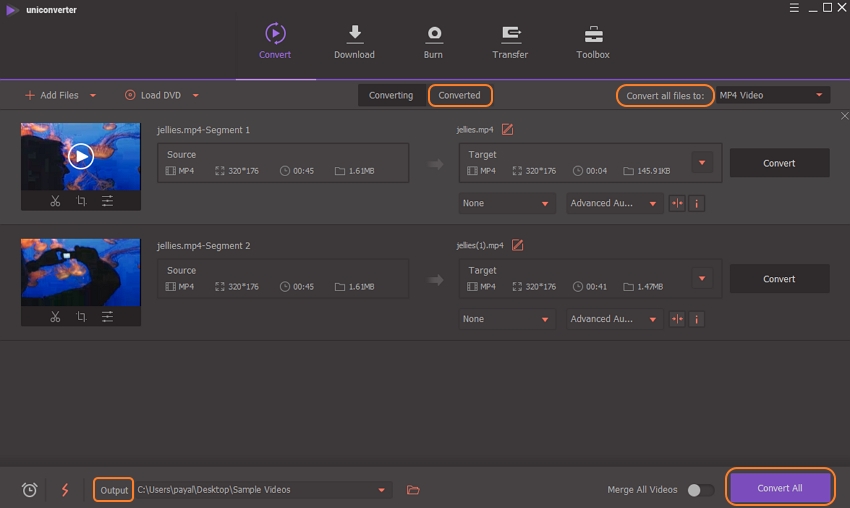Expand the MP4 Video format dropdown
This screenshot has width=850, height=508.
[x=773, y=95]
